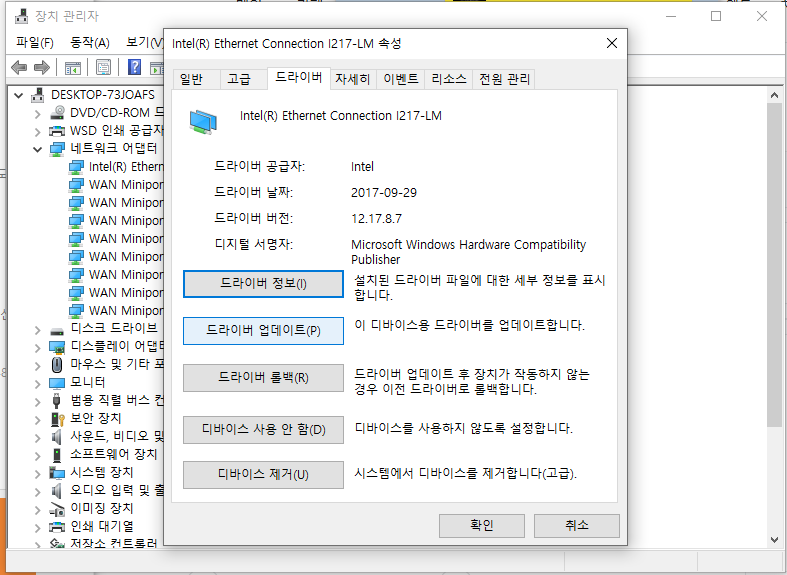Click the 보안 장치 key icon
Image resolution: width=787 pixels, height=575 pixels.
pyautogui.click(x=58, y=419)
